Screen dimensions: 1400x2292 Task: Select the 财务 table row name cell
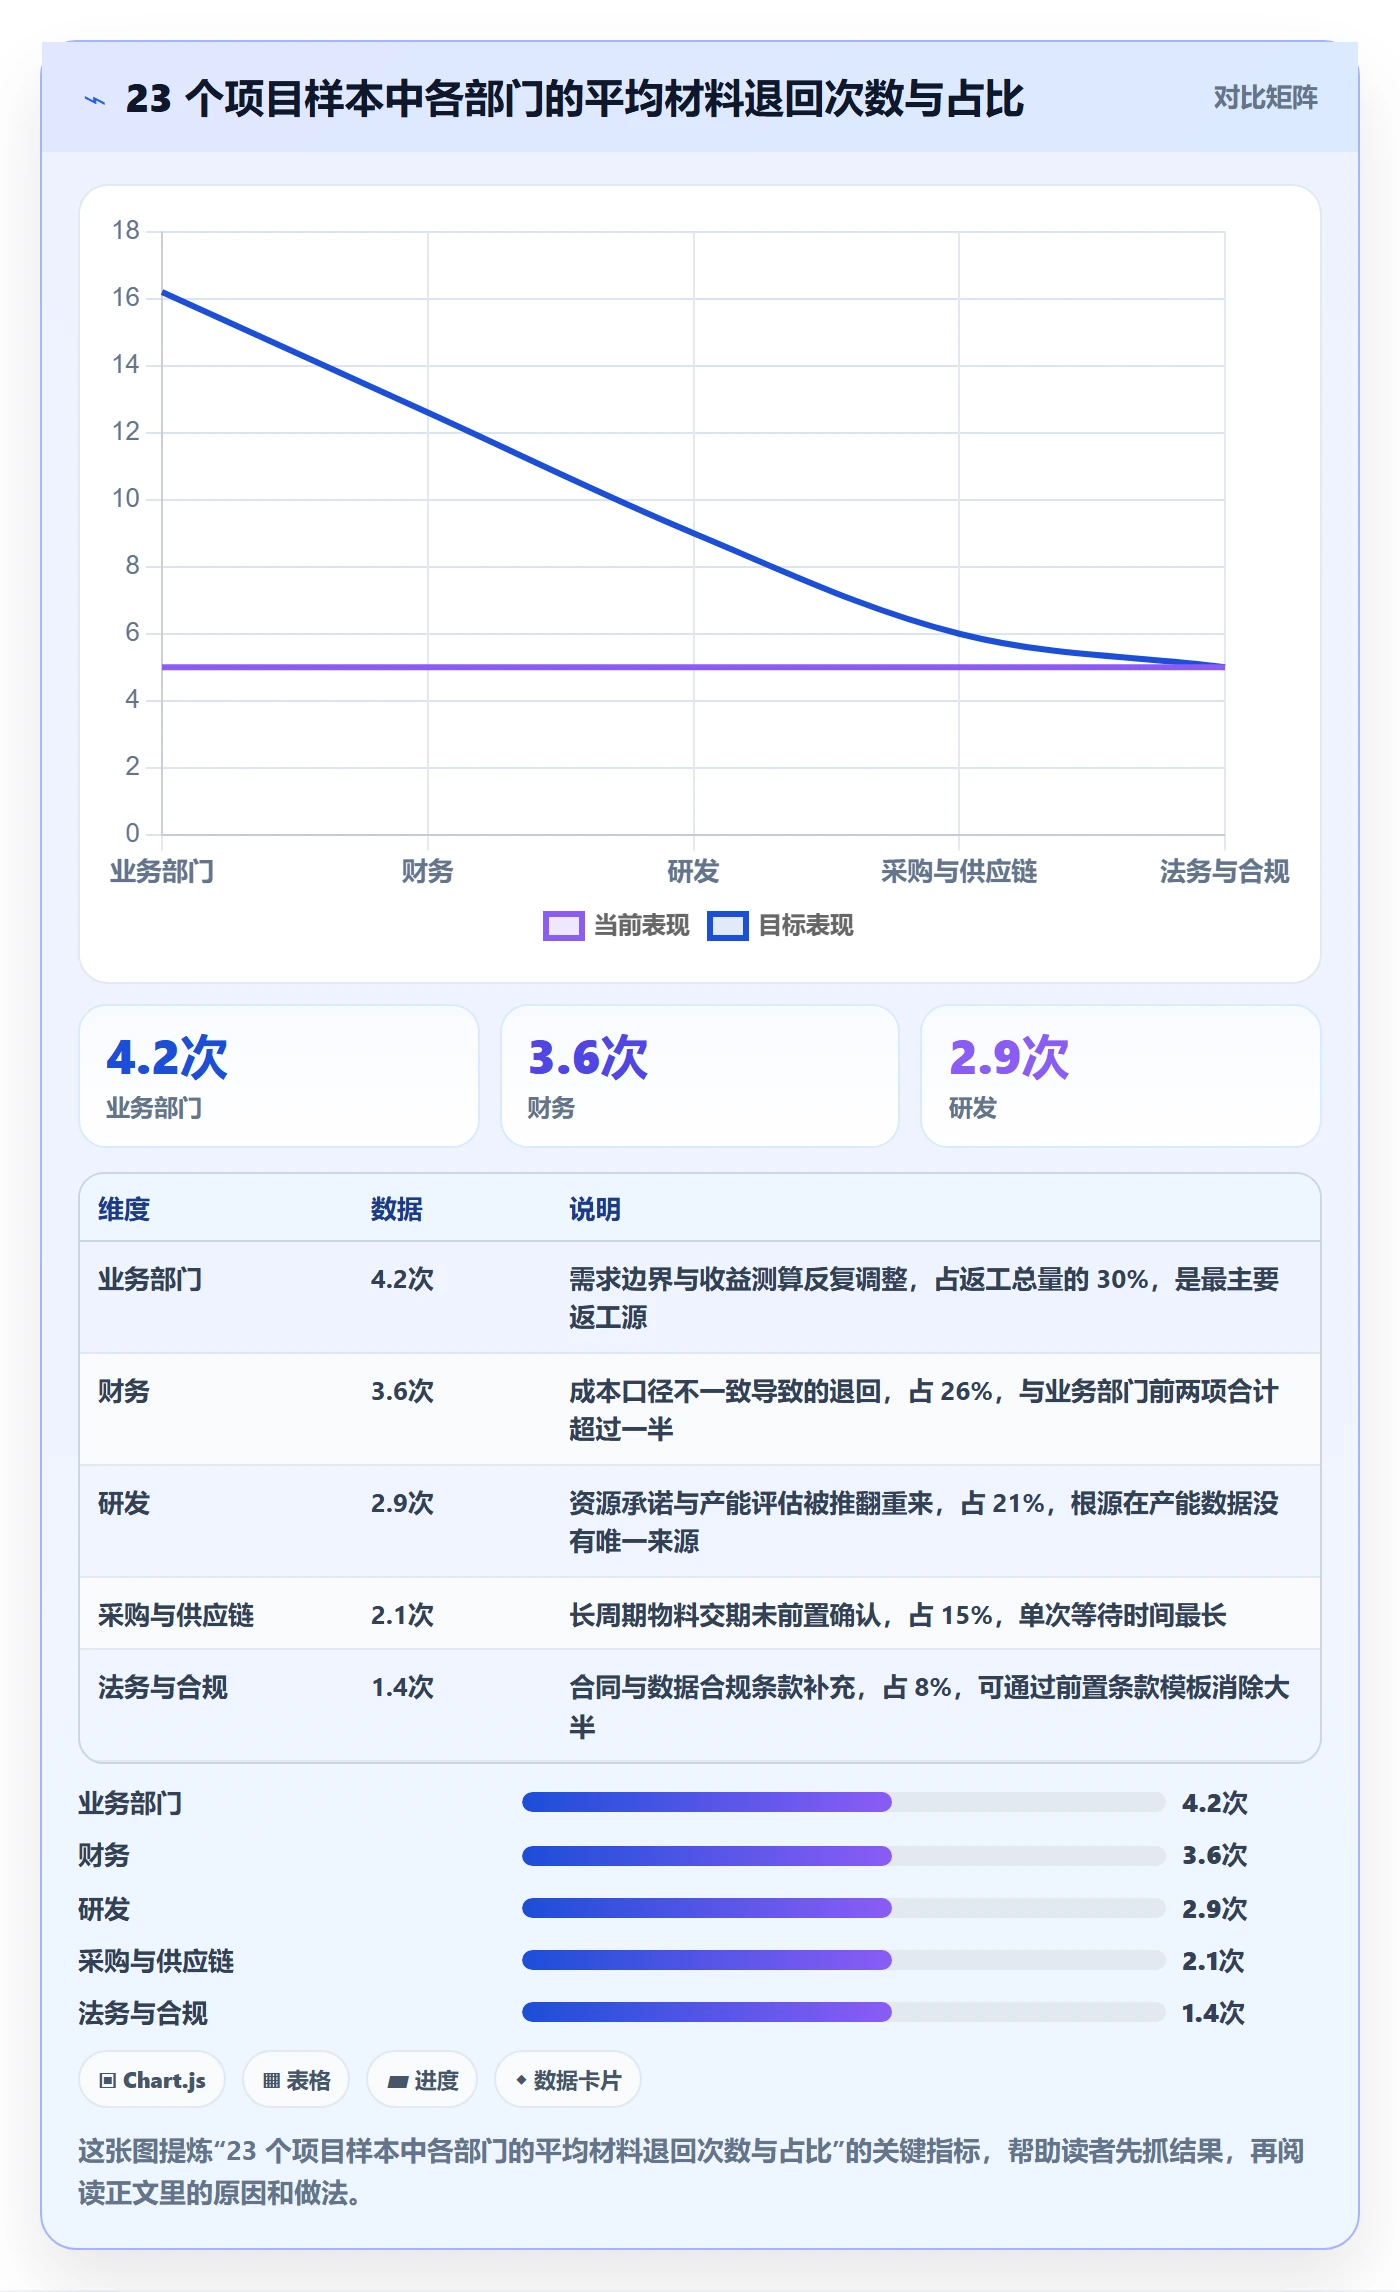(124, 1391)
